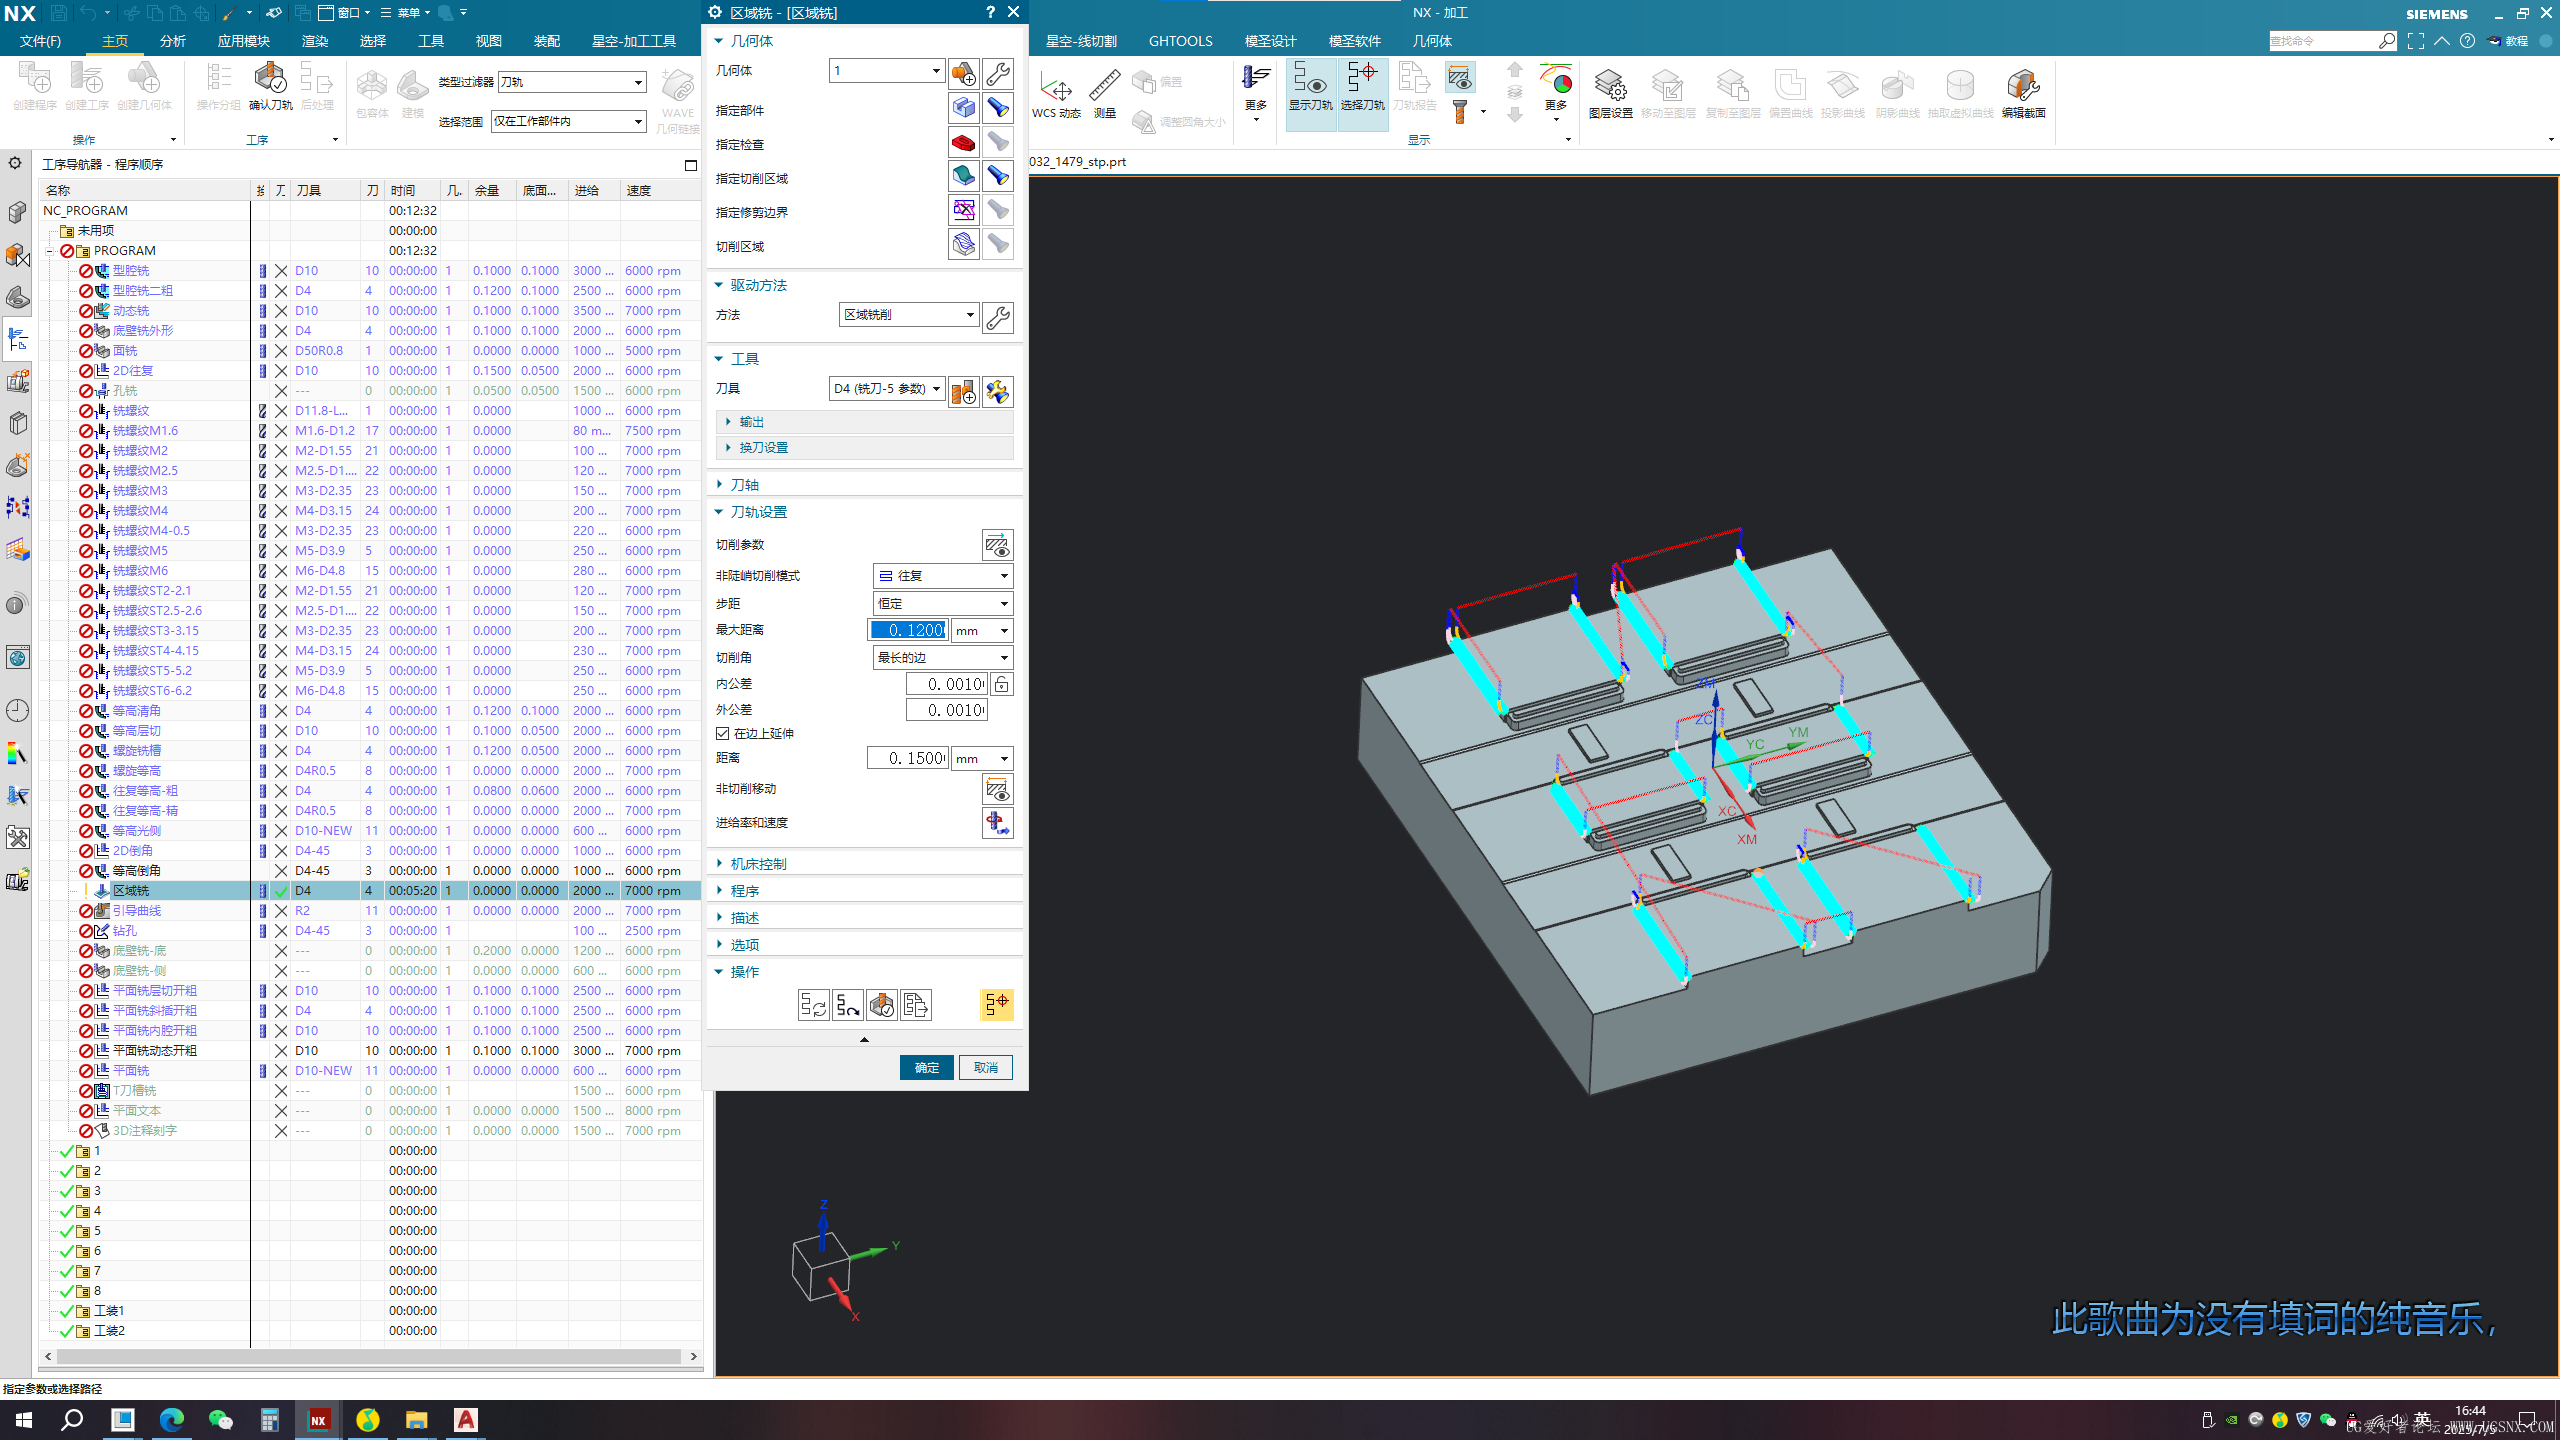Click the 外公差 0.0010 input field
Viewport: 2560px width, 1440px height.
(946, 710)
